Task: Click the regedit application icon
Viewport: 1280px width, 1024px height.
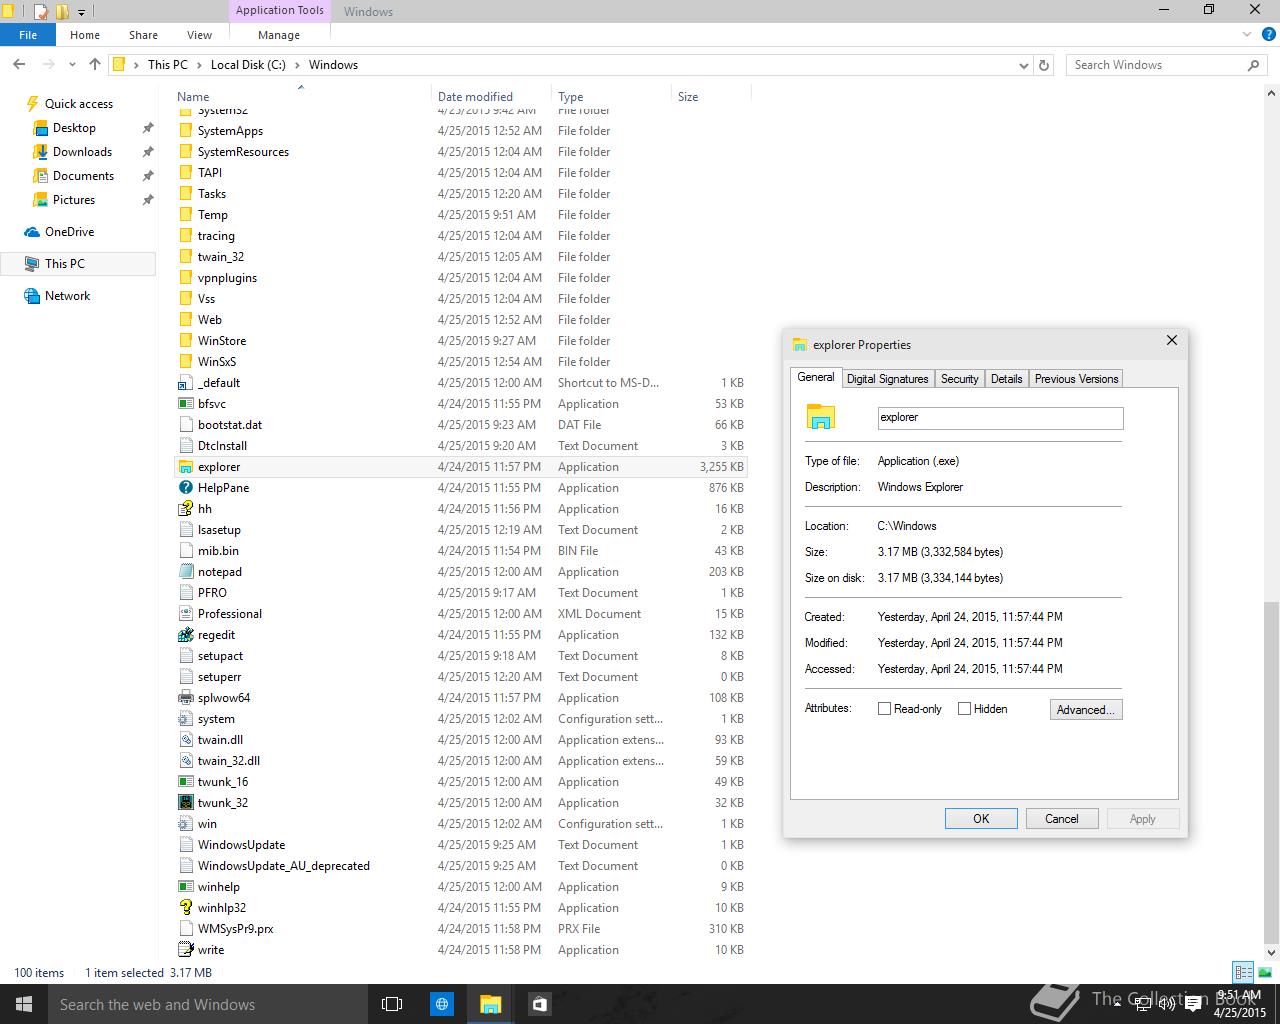Action: 185,635
